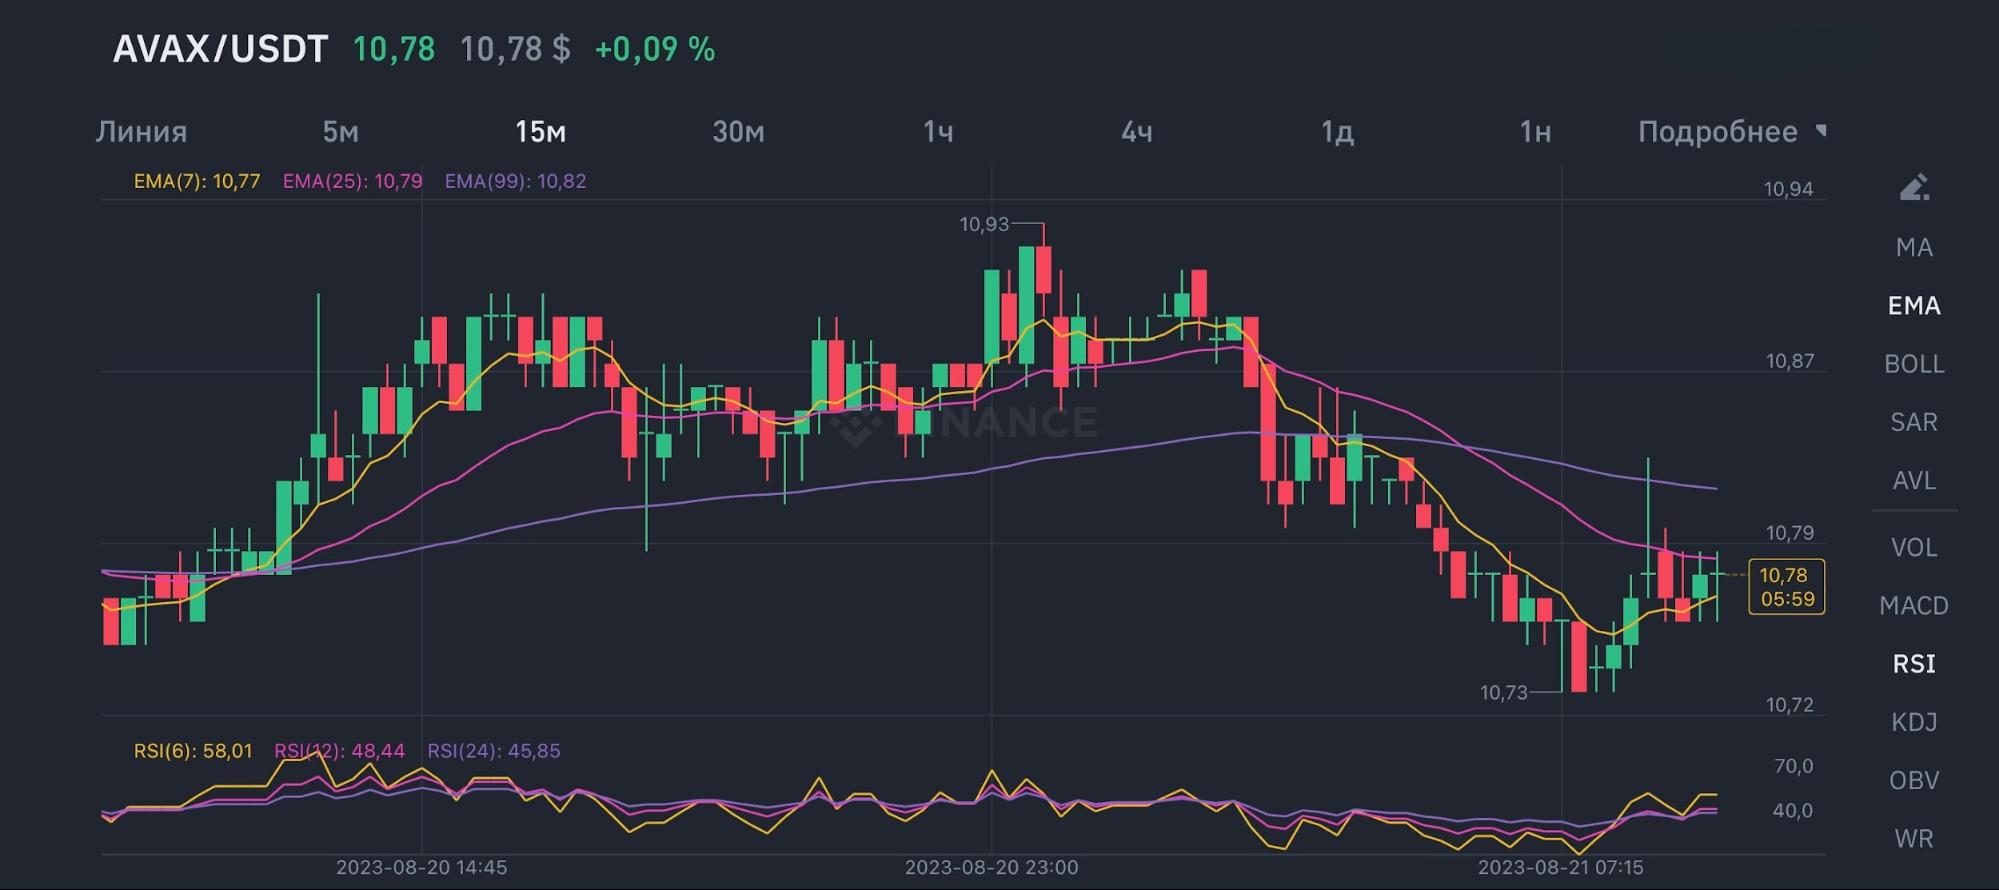Screen dimensions: 1999x890
Task: Click the 10,72 price axis label
Action: (x=1789, y=705)
